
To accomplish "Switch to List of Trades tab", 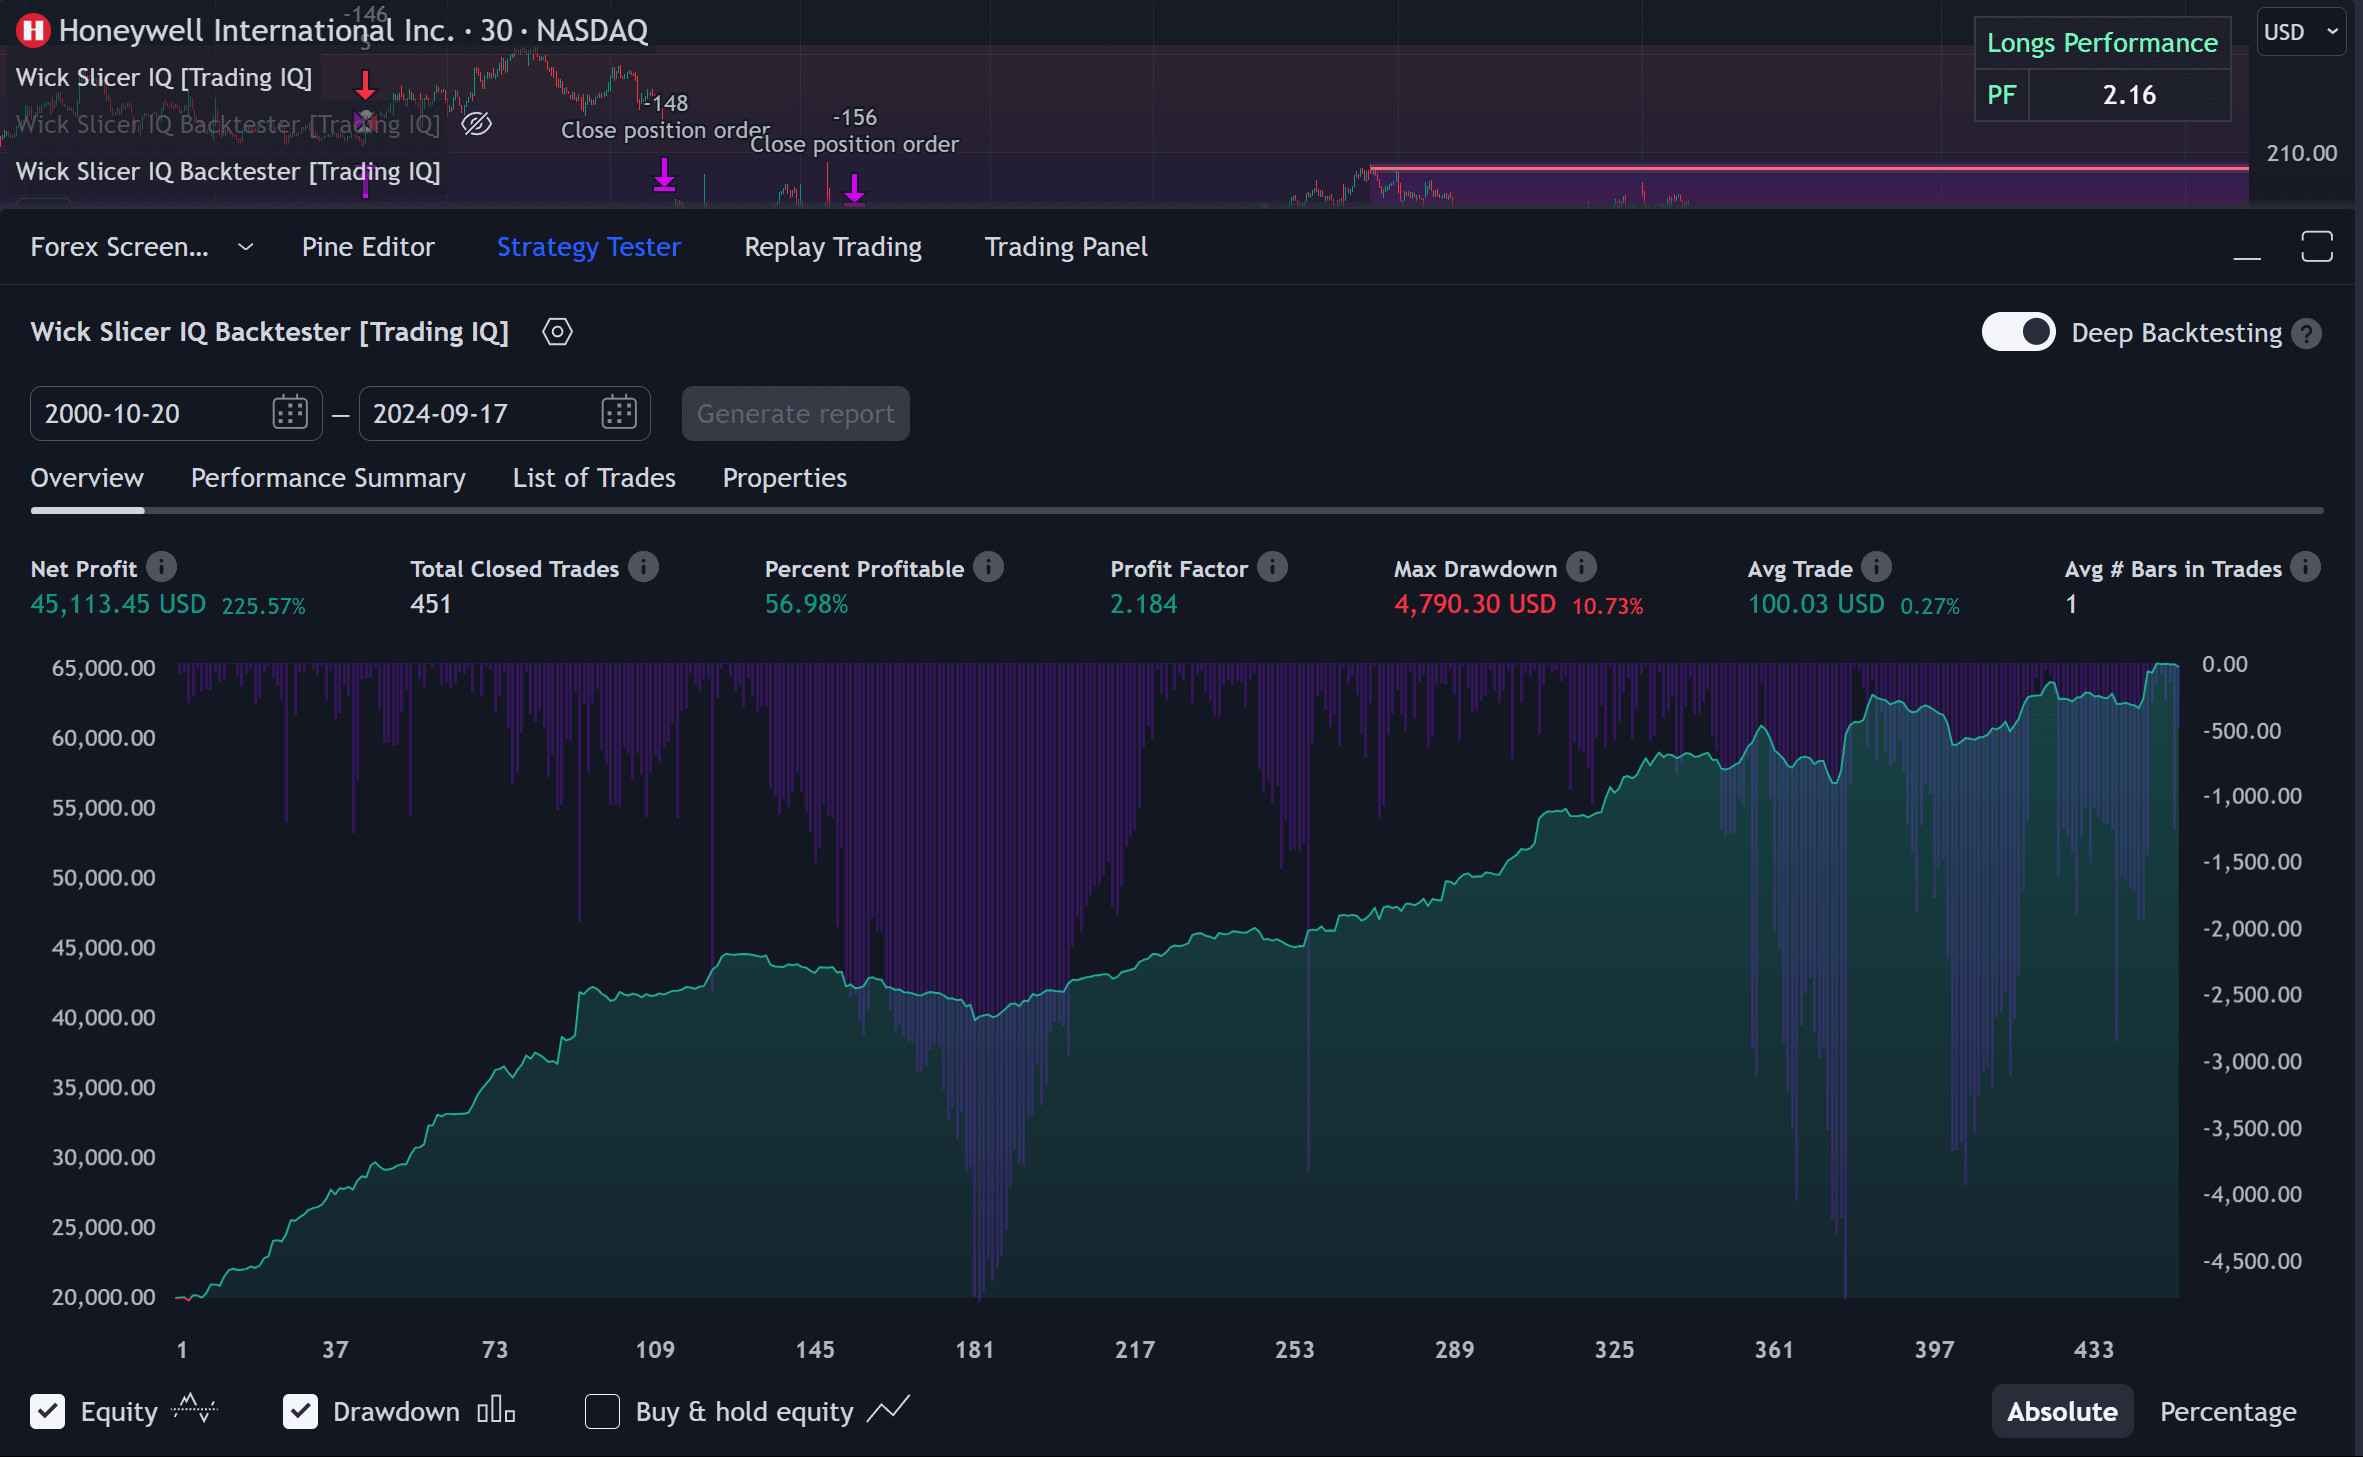I will (594, 478).
